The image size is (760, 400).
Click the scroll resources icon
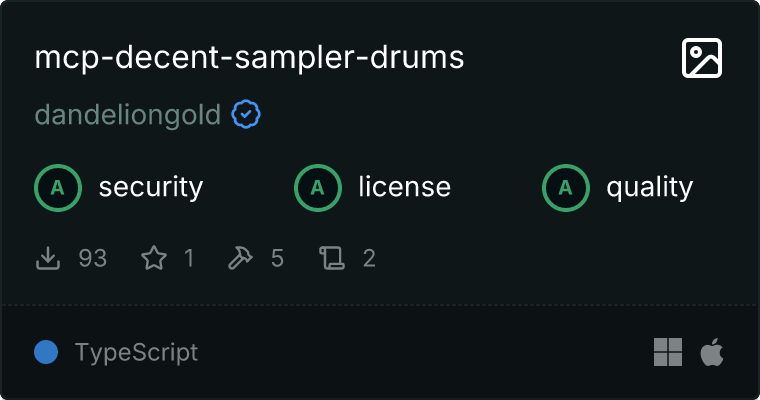pos(331,259)
